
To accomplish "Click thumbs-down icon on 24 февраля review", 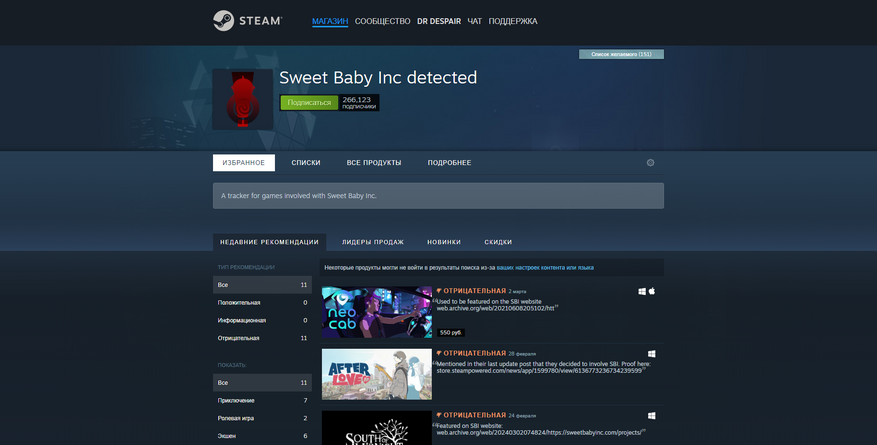I will tap(439, 415).
